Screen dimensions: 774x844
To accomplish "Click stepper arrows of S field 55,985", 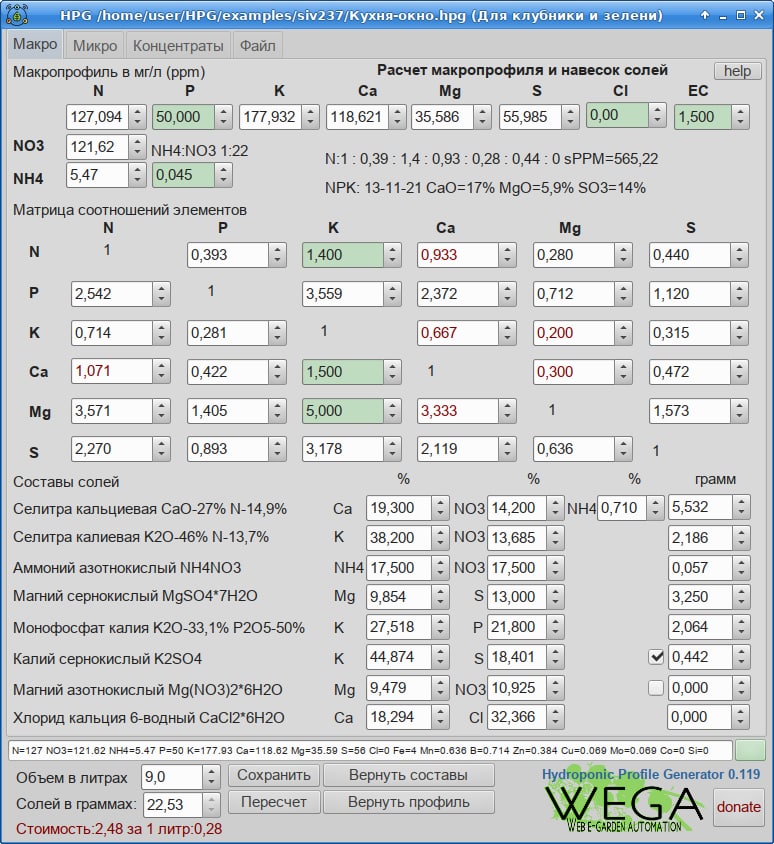I will tap(571, 117).
